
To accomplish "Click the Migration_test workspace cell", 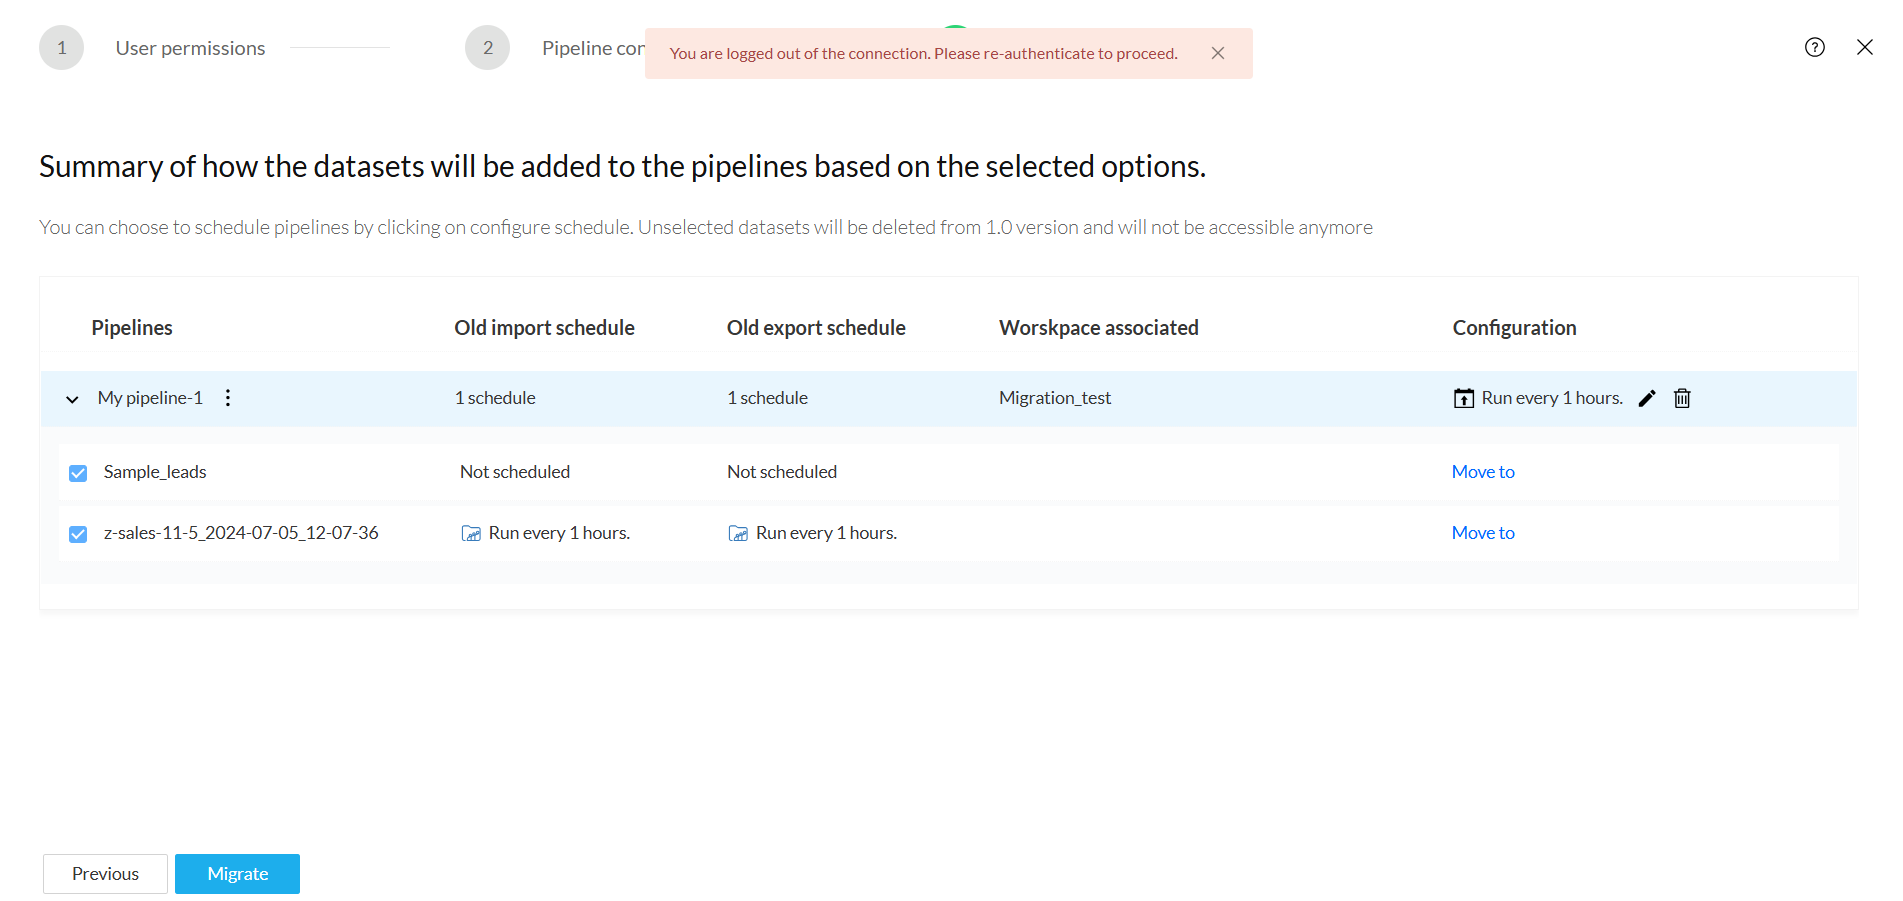I will tap(1054, 398).
